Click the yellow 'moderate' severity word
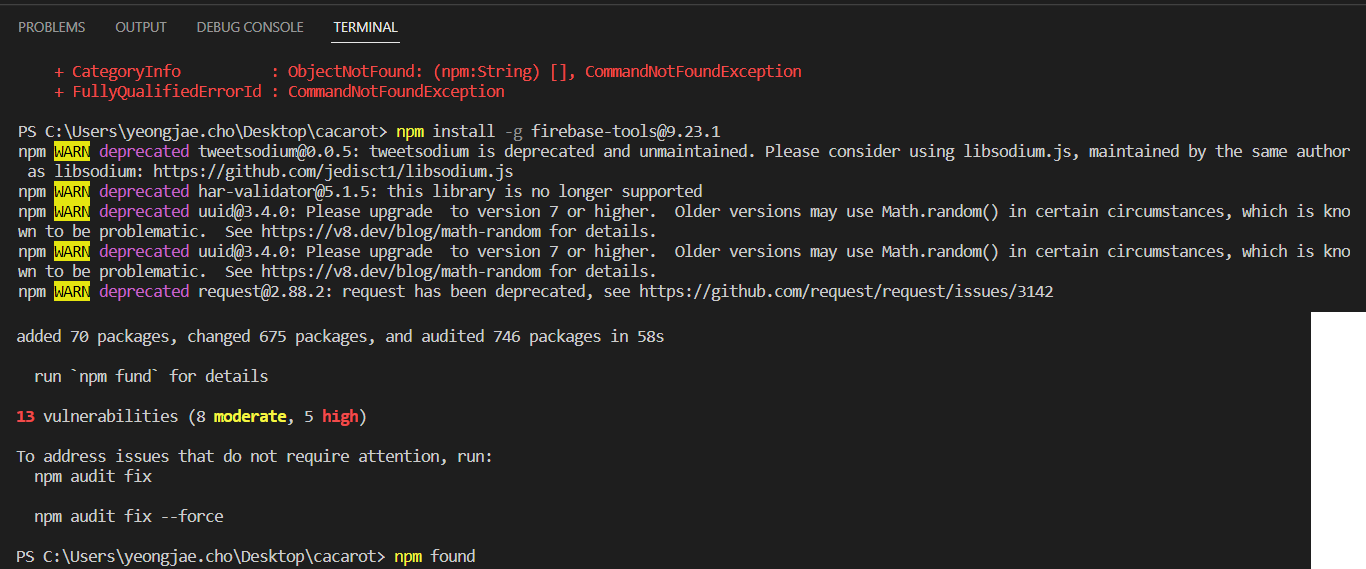Screen dimensions: 1366x569 pyautogui.click(x=250, y=416)
